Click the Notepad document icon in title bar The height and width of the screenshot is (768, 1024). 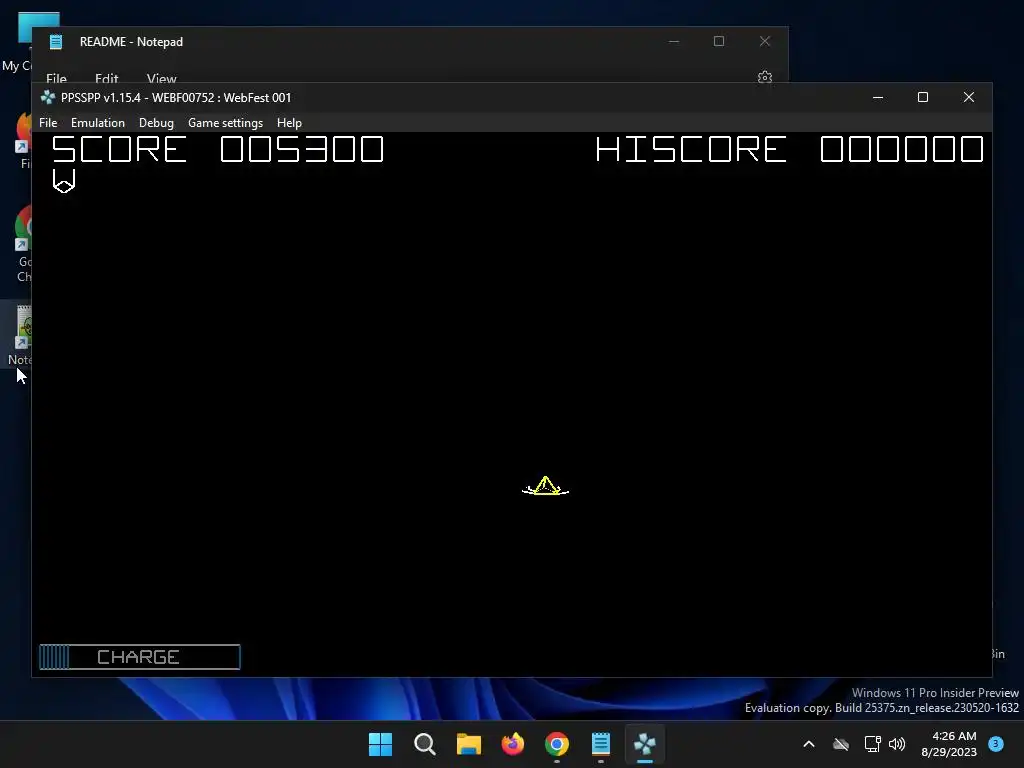click(56, 42)
